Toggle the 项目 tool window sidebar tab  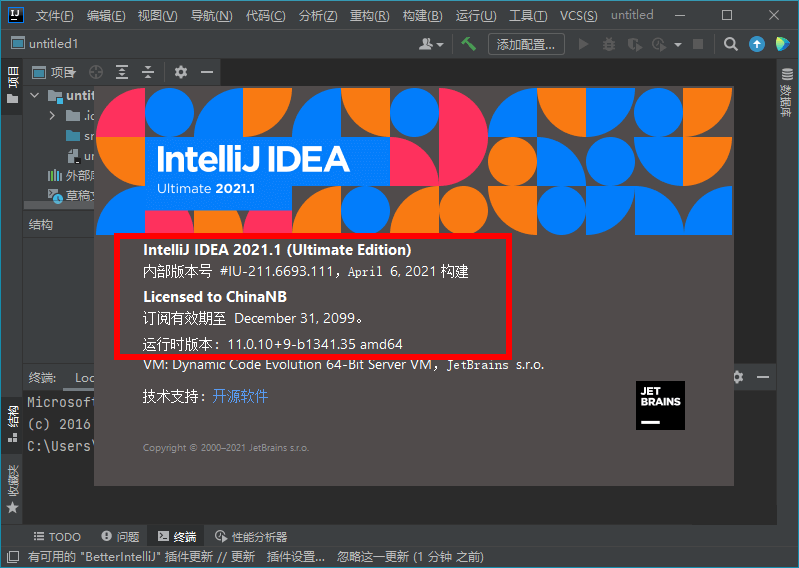12,85
